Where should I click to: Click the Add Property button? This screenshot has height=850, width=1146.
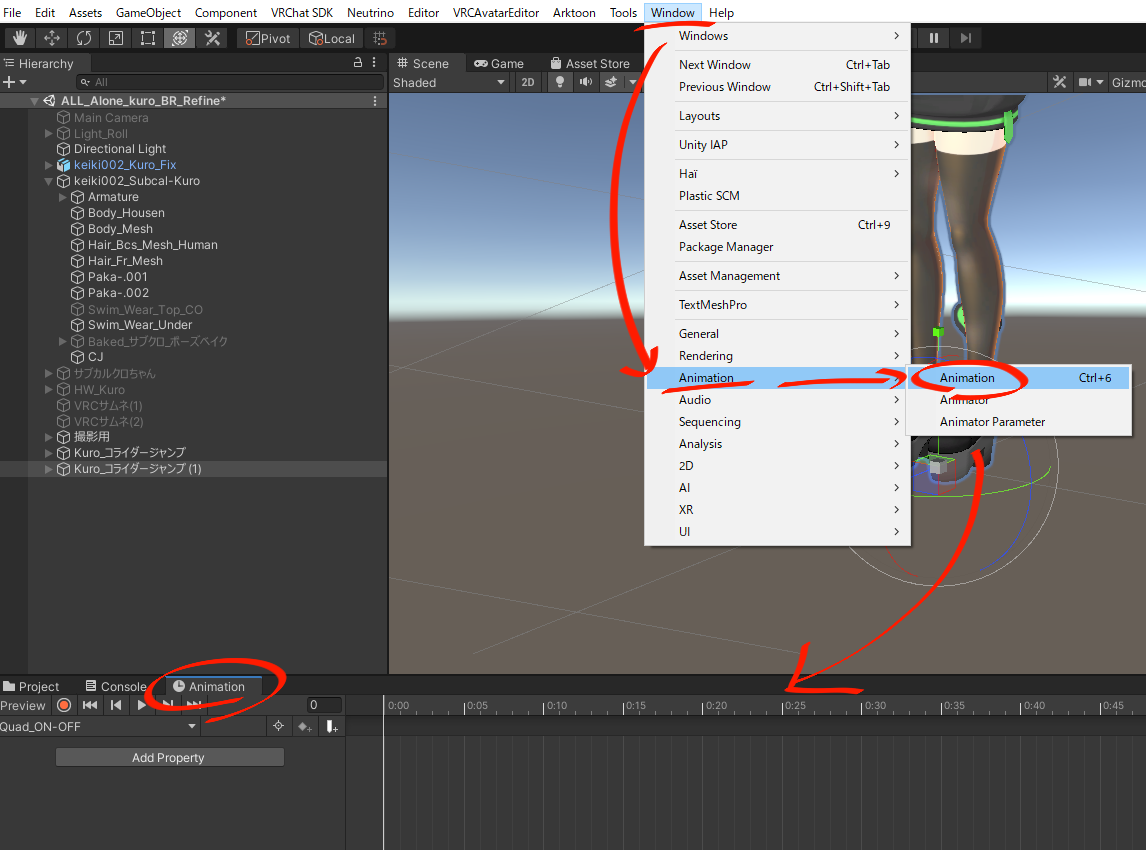point(169,758)
